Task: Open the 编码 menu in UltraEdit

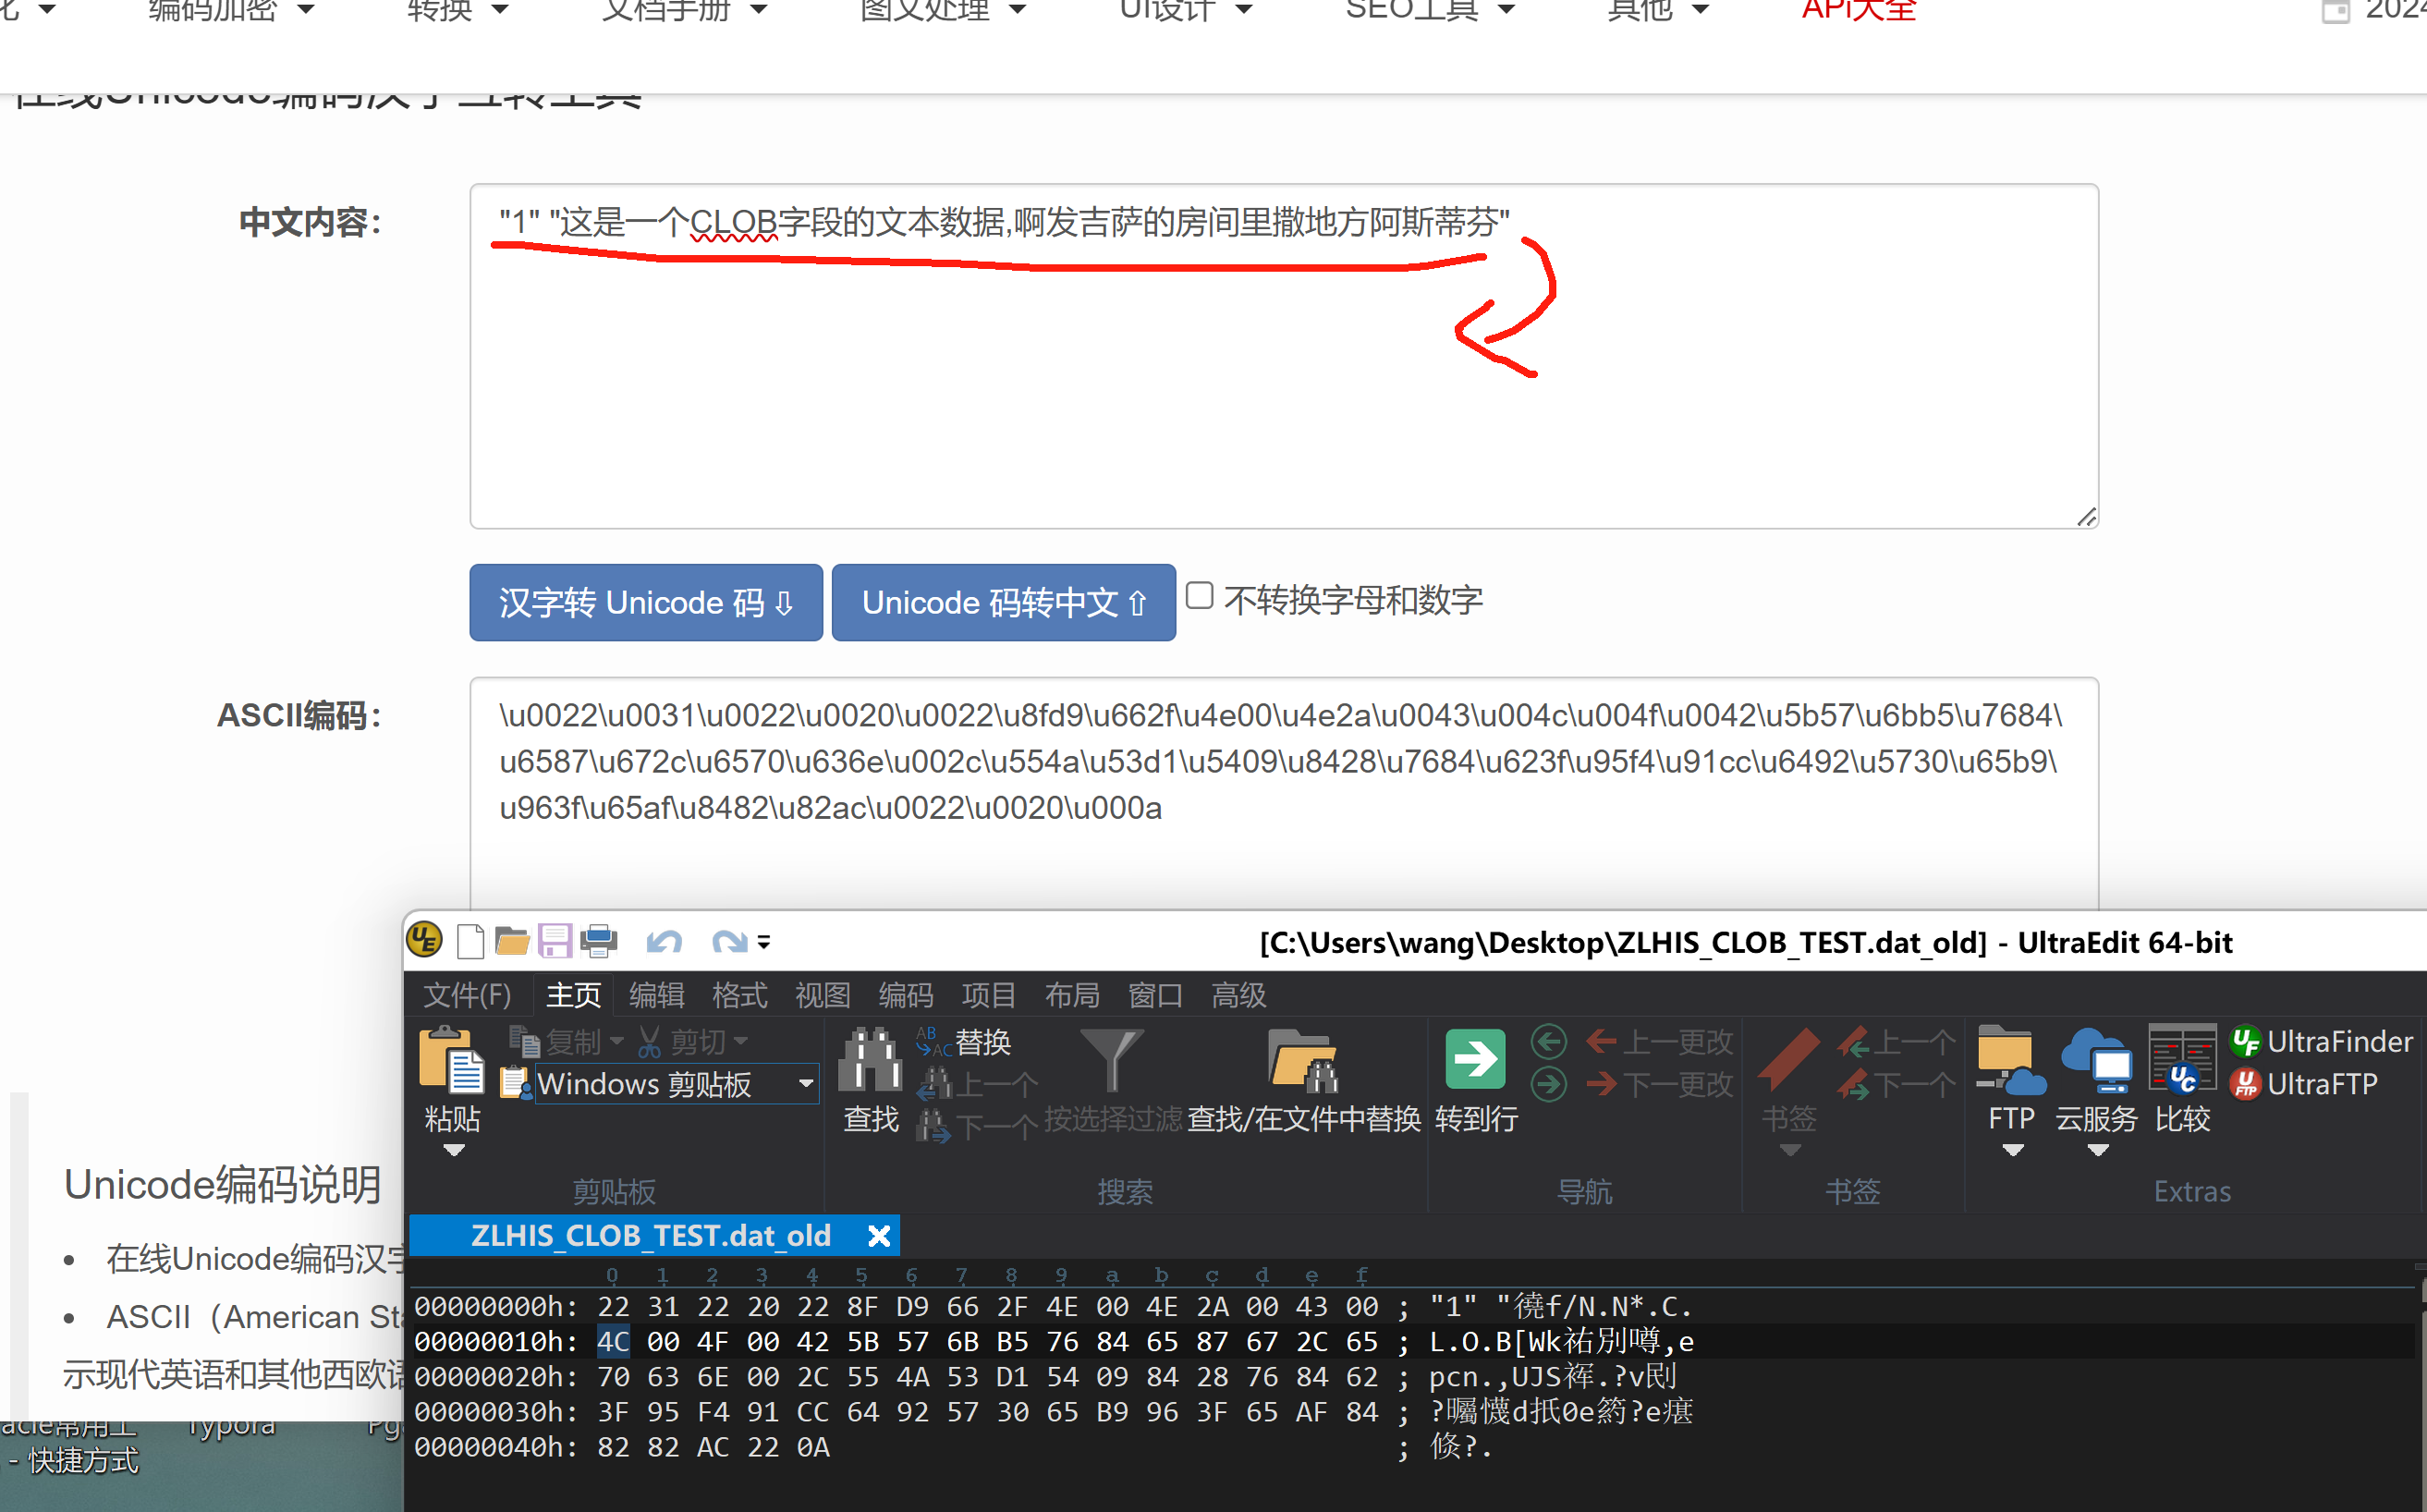Action: coord(905,995)
